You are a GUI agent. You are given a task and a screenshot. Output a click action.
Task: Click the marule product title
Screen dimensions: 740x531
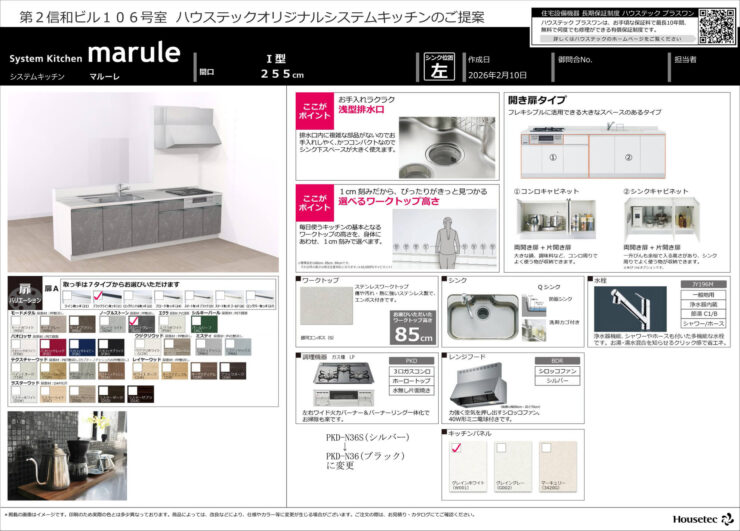(x=134, y=52)
